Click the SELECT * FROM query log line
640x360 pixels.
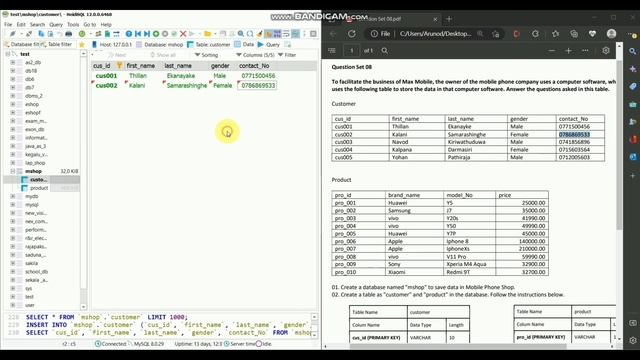click(x=106, y=317)
